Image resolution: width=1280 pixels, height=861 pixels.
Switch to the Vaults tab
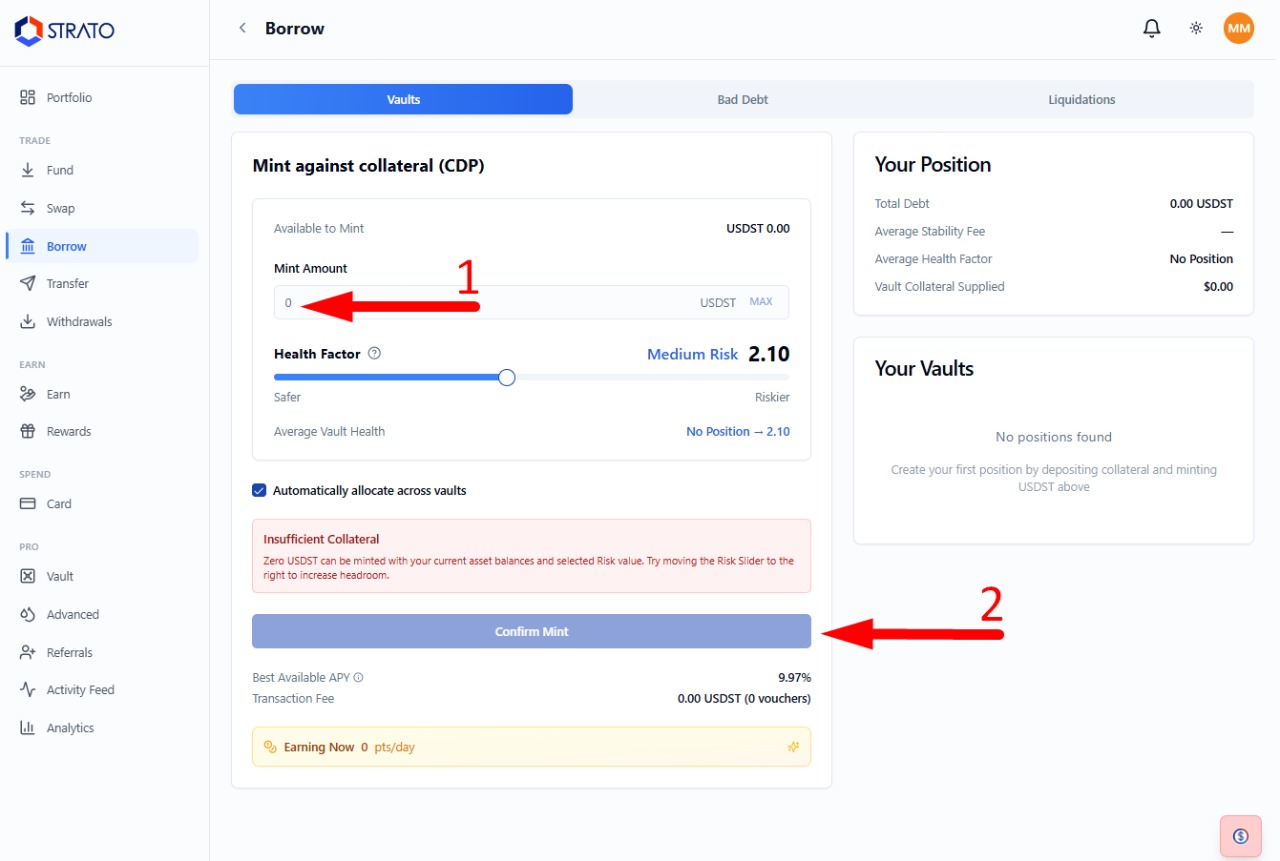click(403, 99)
